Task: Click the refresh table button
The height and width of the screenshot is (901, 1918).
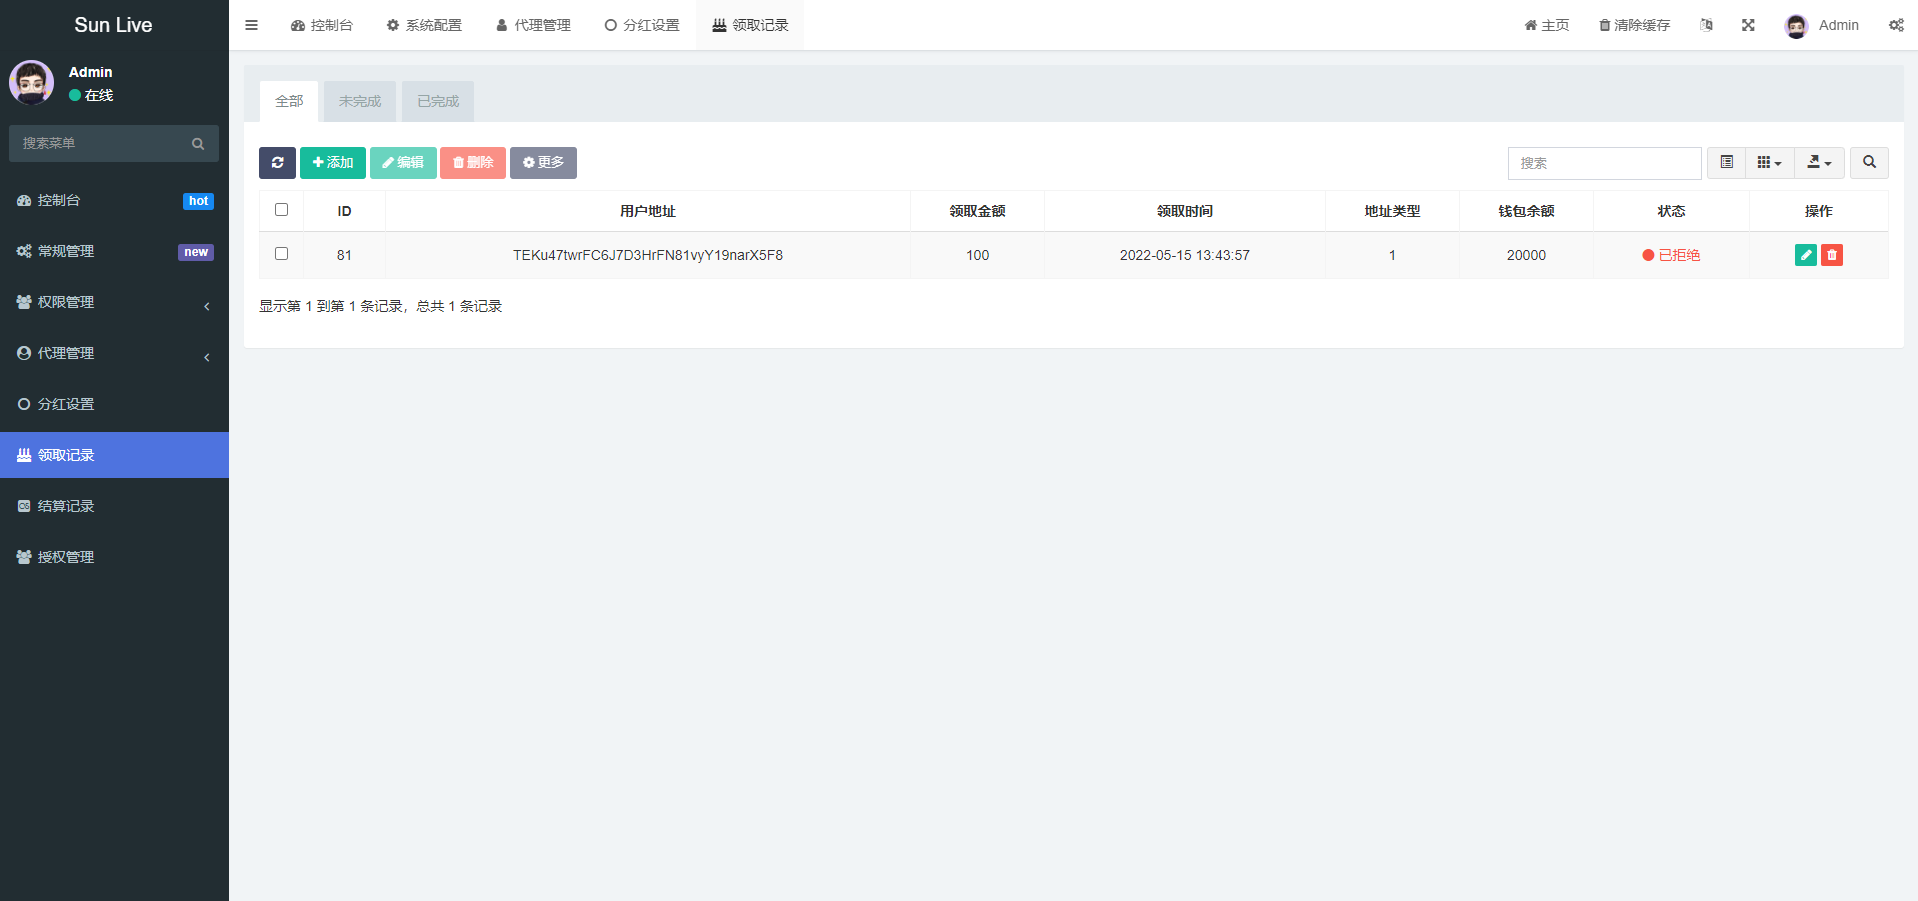Action: coord(277,163)
